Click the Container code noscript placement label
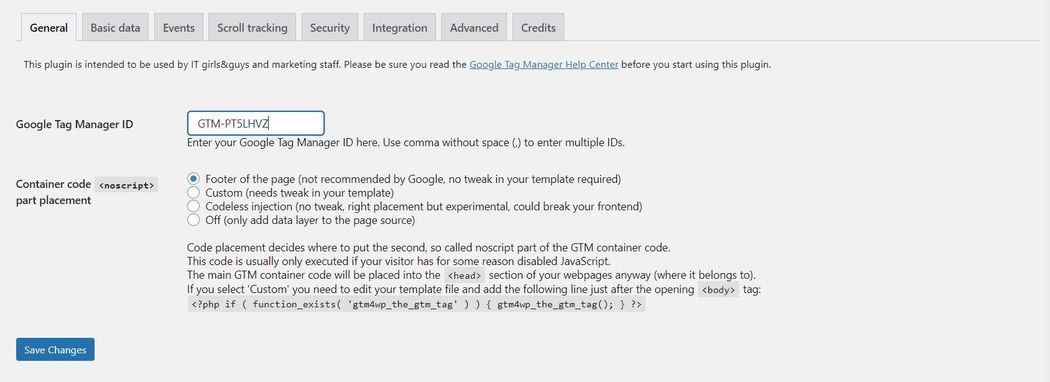The width and height of the screenshot is (1050, 382). click(x=87, y=192)
